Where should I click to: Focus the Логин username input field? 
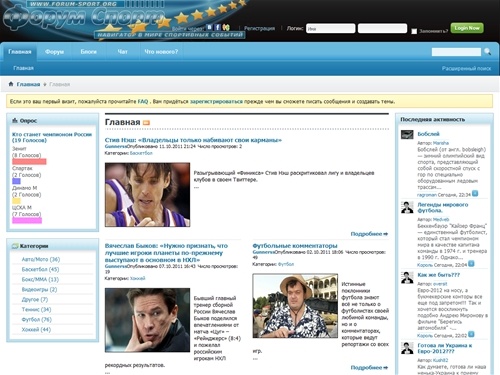(331, 28)
